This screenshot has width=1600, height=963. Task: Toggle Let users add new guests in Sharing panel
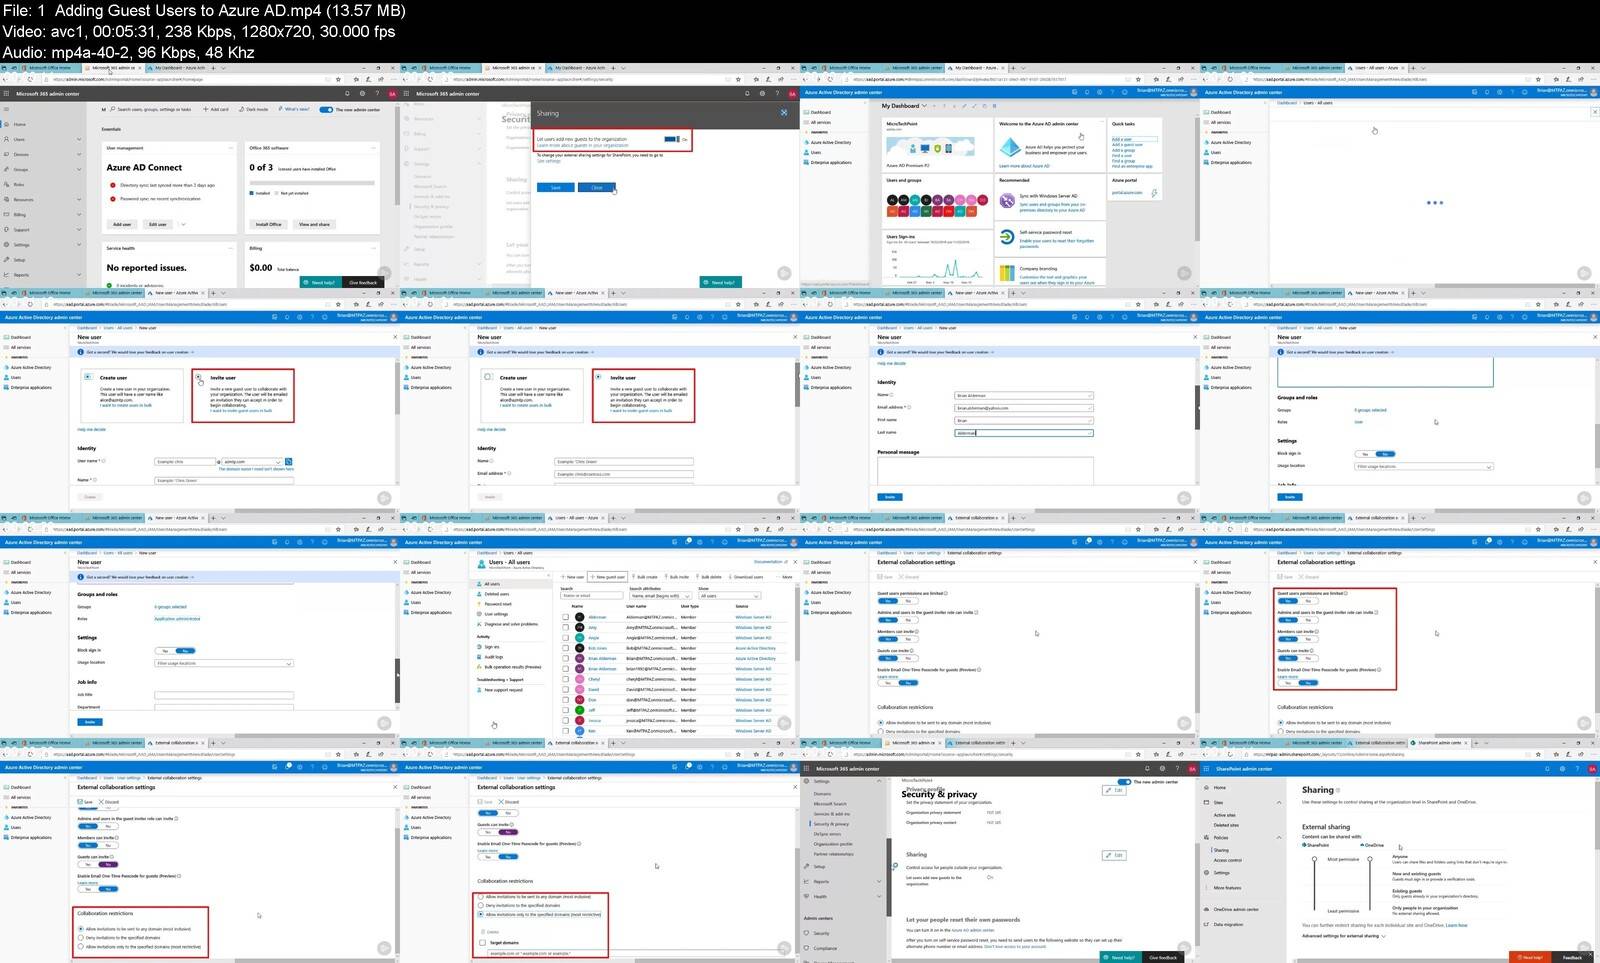(x=671, y=139)
